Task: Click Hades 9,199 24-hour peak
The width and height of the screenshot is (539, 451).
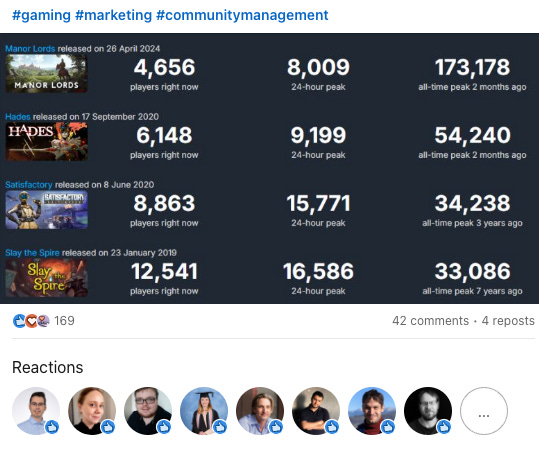Action: pos(318,142)
